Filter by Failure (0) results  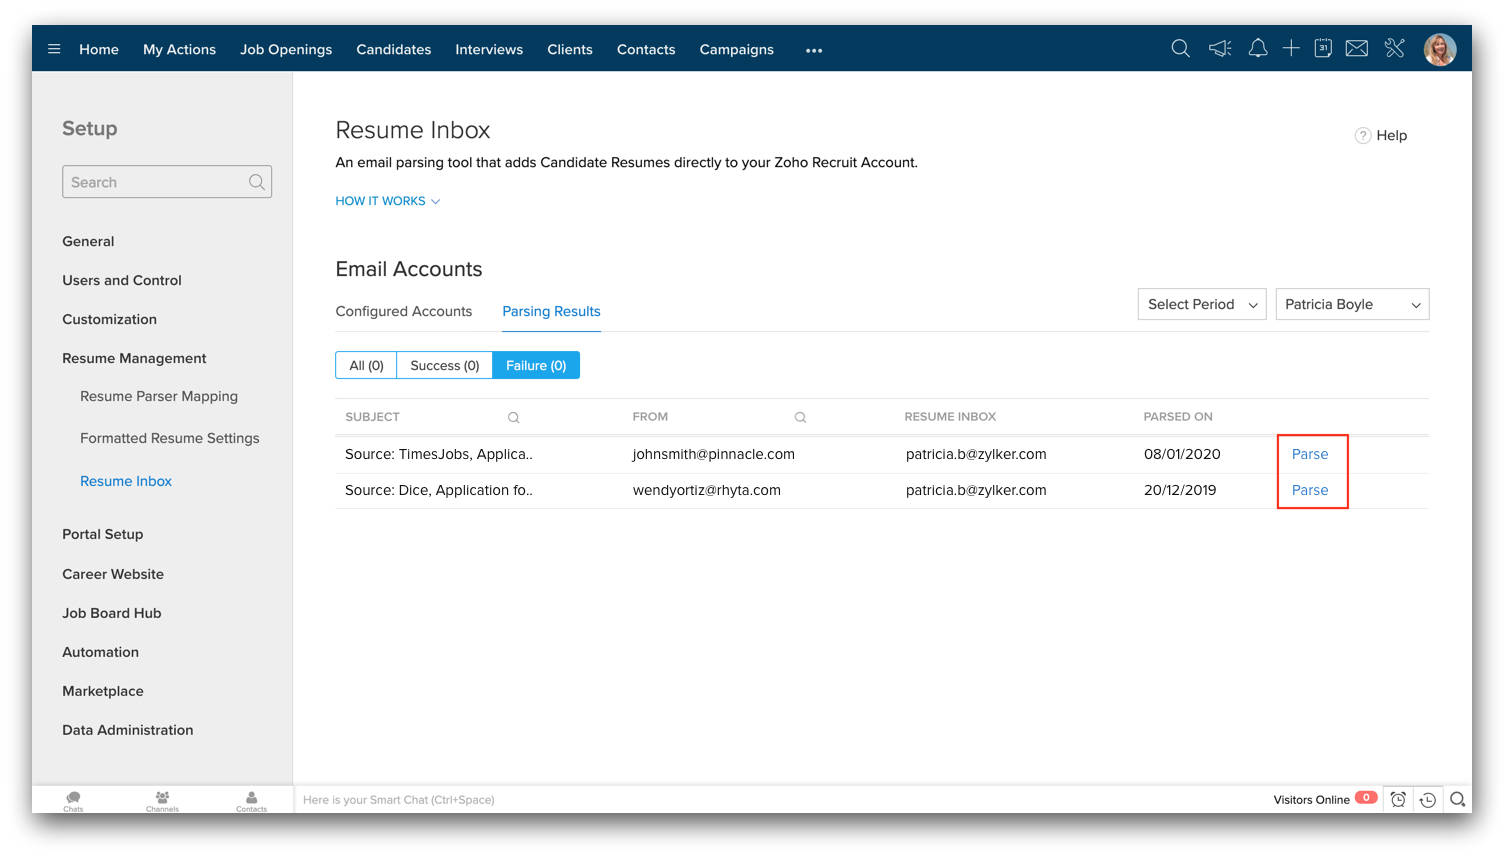coord(536,365)
